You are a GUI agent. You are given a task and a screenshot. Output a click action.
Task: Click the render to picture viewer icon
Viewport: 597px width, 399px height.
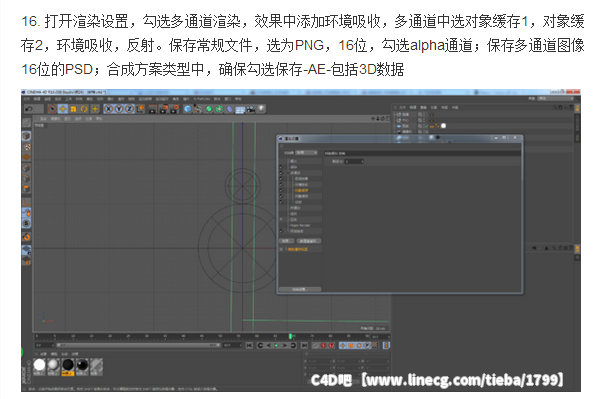tap(164, 109)
